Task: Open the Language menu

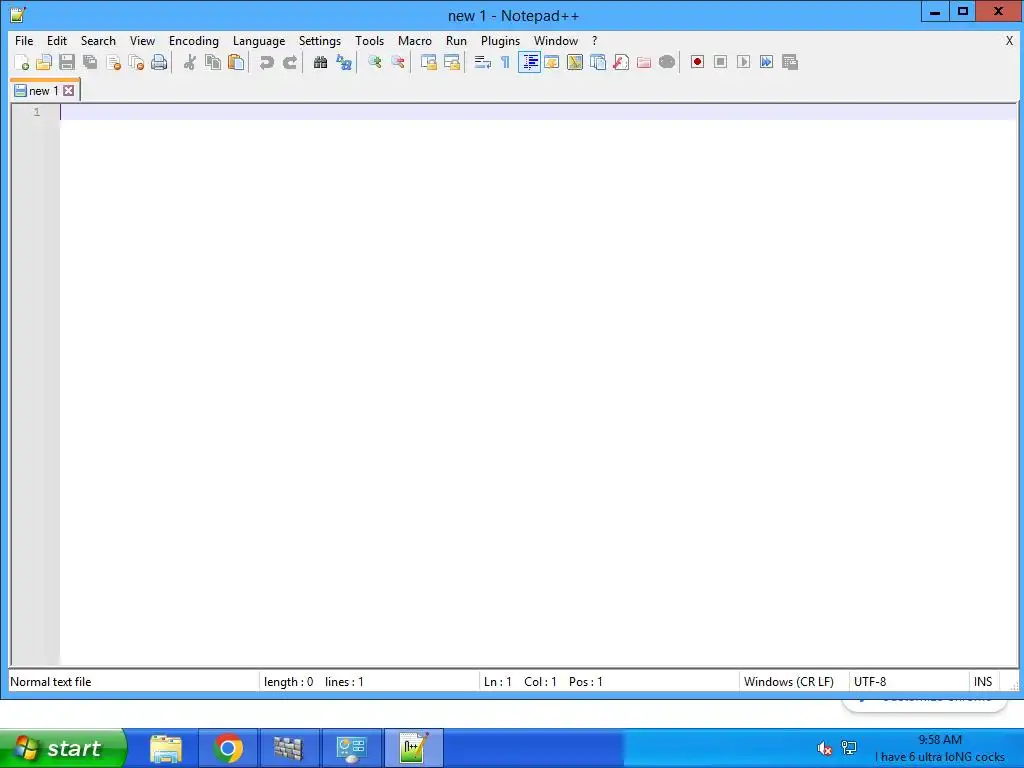Action: (x=259, y=40)
